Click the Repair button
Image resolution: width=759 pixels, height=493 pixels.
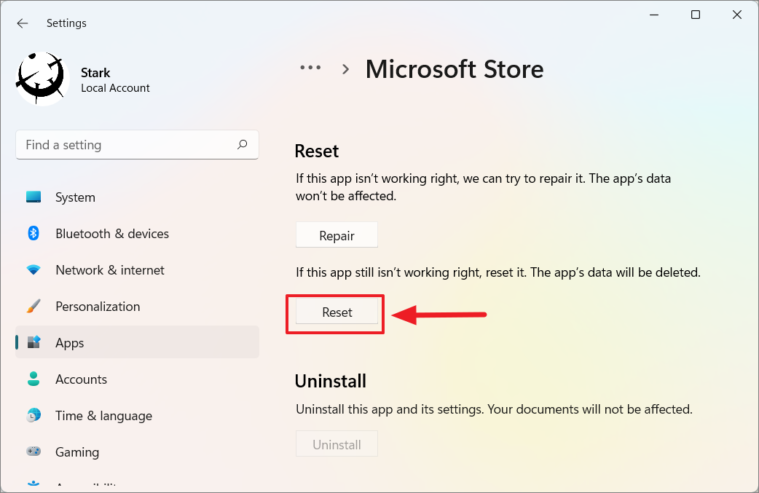[x=337, y=235]
